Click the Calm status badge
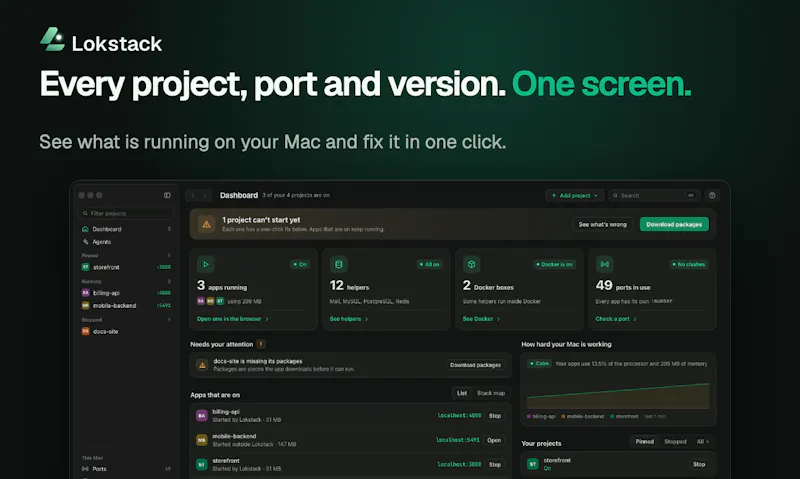Image resolution: width=800 pixels, height=479 pixels. coord(539,364)
